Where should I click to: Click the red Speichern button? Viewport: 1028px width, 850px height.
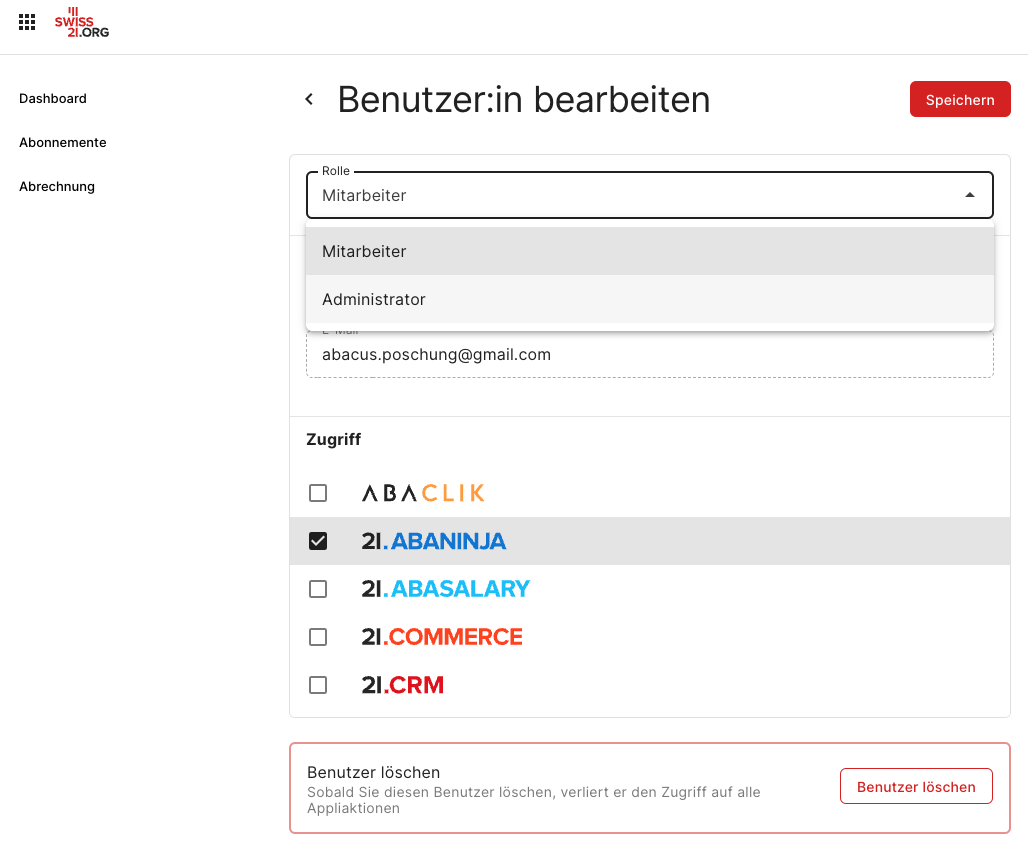(x=960, y=100)
